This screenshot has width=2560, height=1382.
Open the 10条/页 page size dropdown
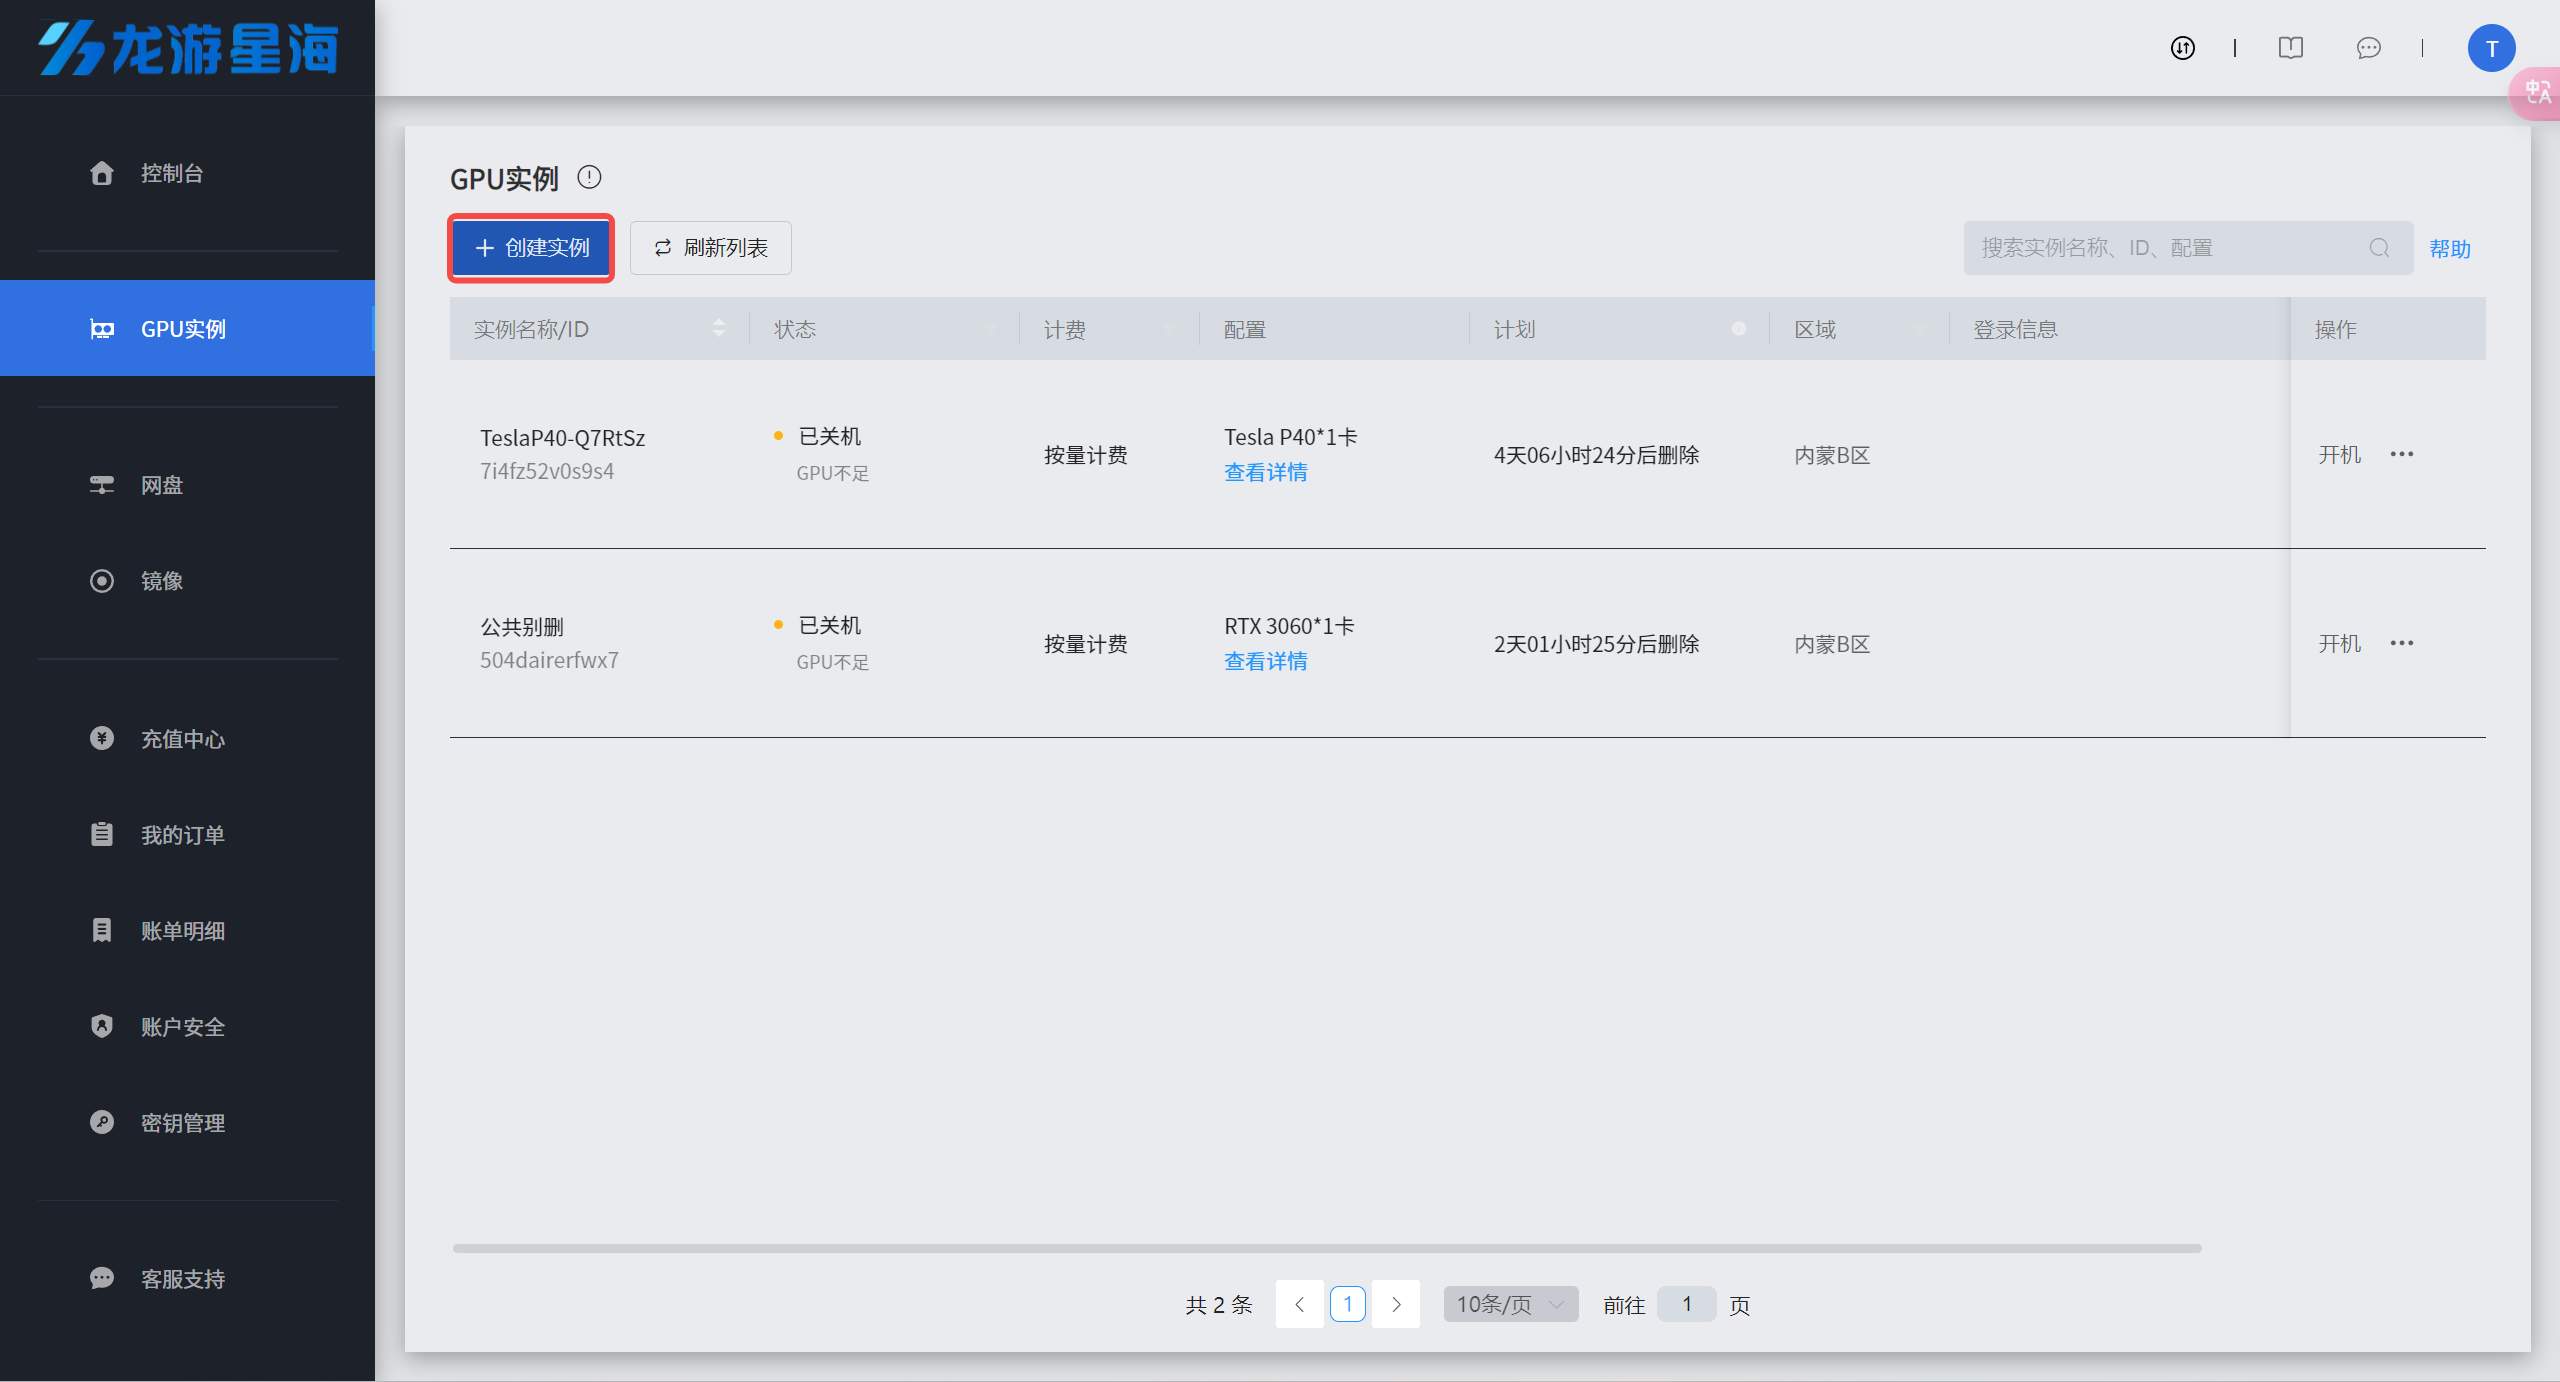[1510, 1304]
